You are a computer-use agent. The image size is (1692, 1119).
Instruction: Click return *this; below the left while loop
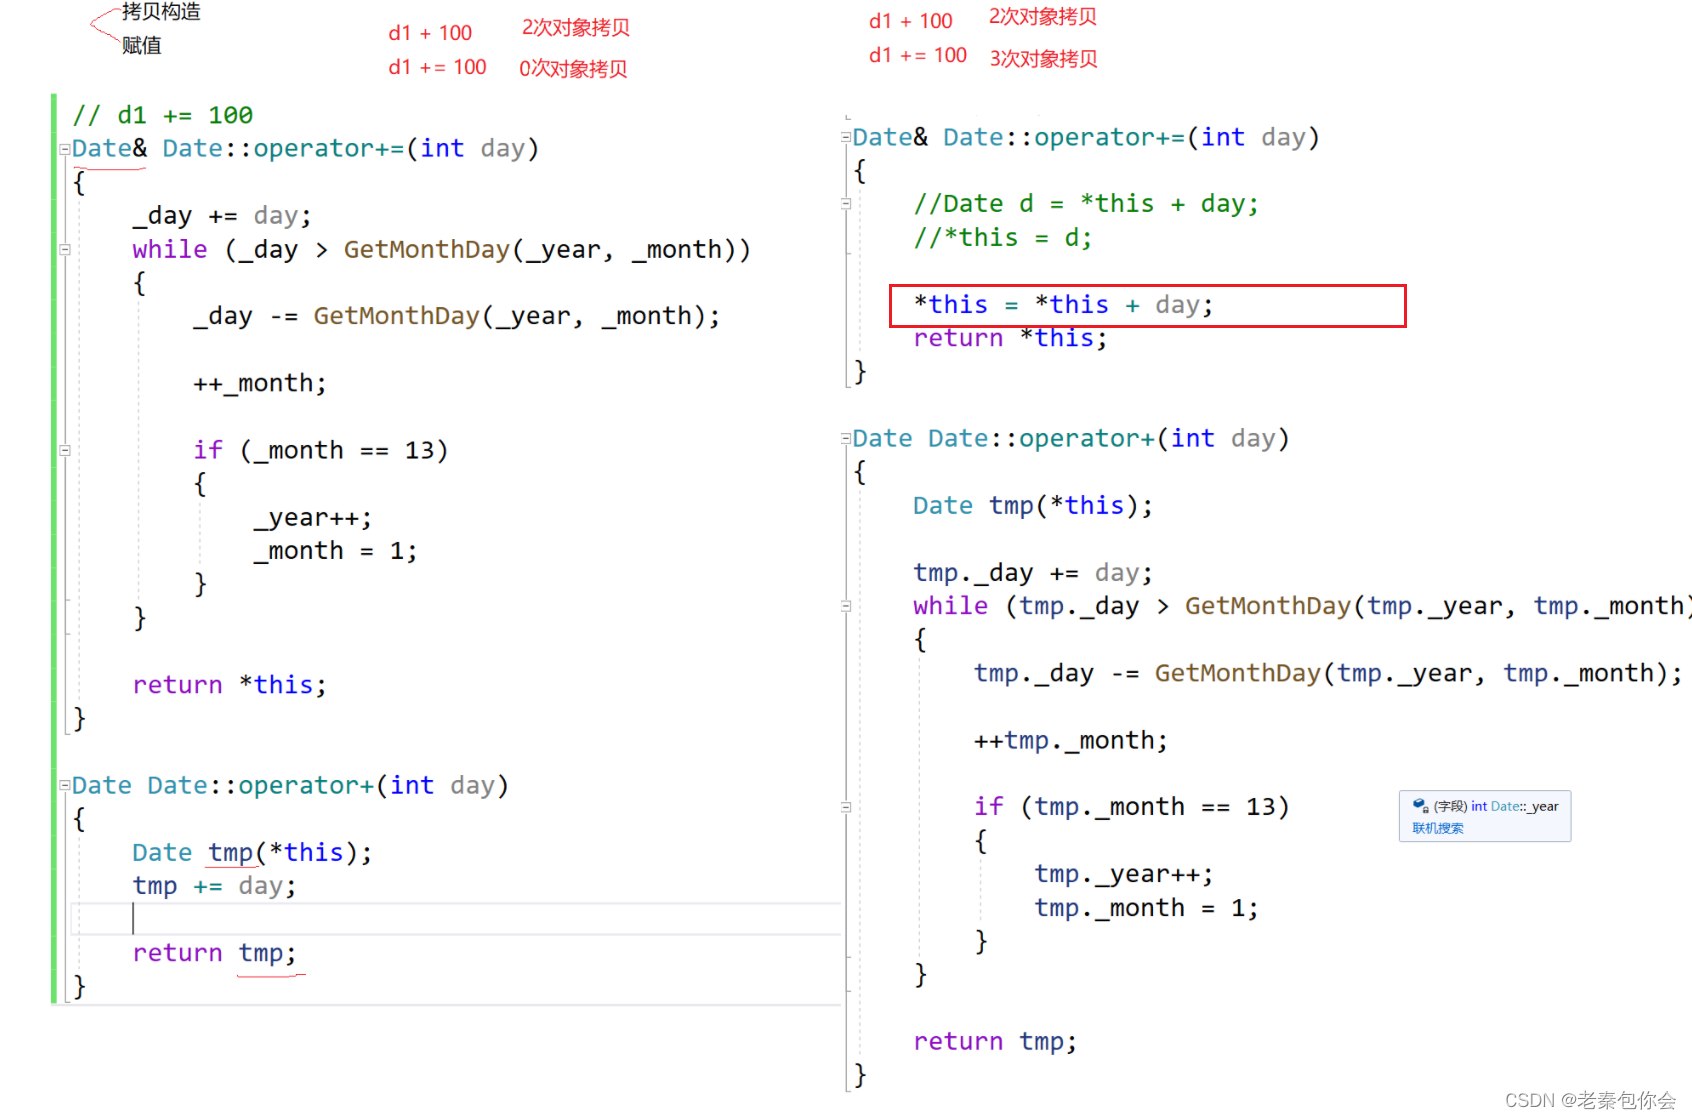point(230,686)
